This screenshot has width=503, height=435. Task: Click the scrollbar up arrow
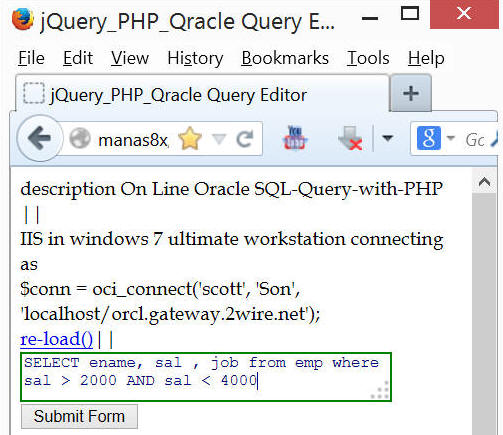coord(484,182)
